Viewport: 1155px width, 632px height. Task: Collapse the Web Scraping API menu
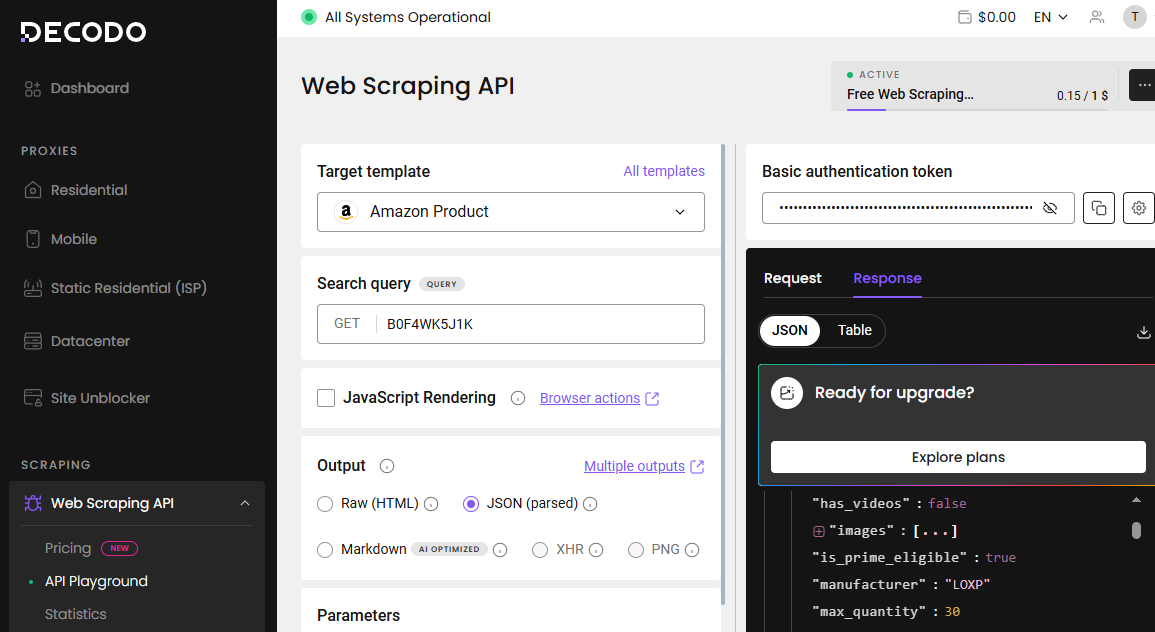[245, 503]
